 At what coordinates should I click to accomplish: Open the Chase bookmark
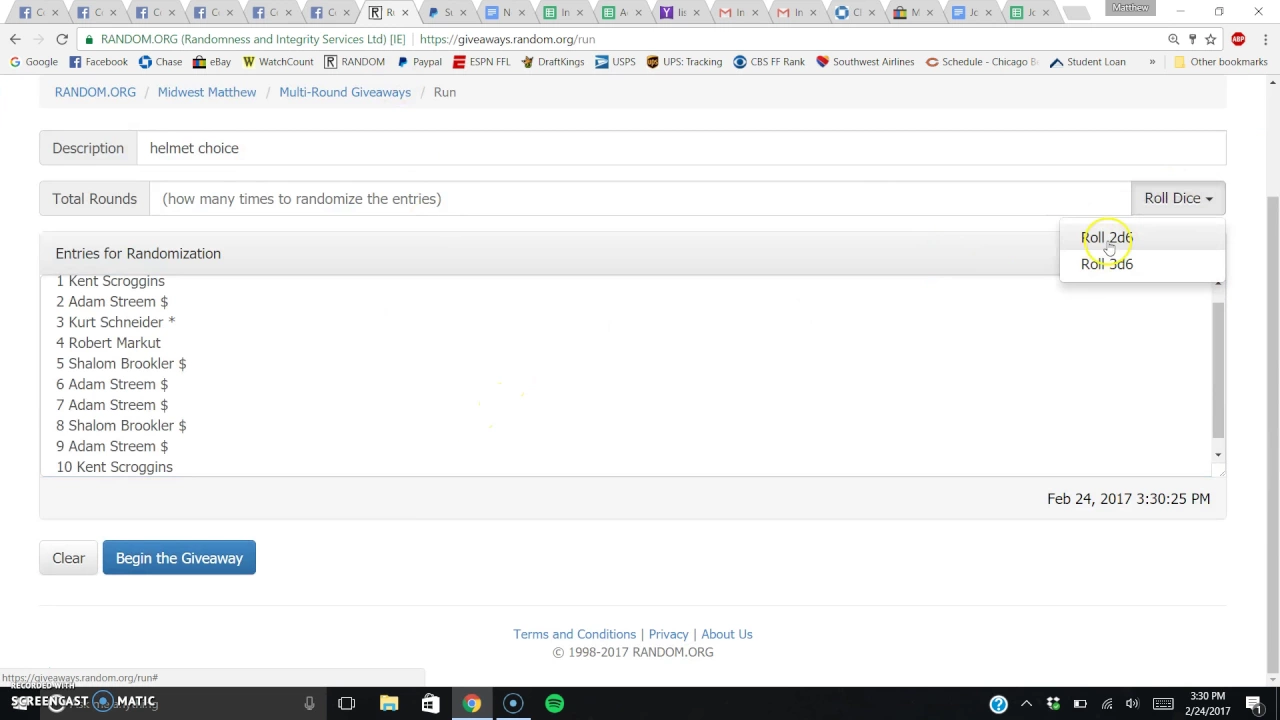point(160,62)
